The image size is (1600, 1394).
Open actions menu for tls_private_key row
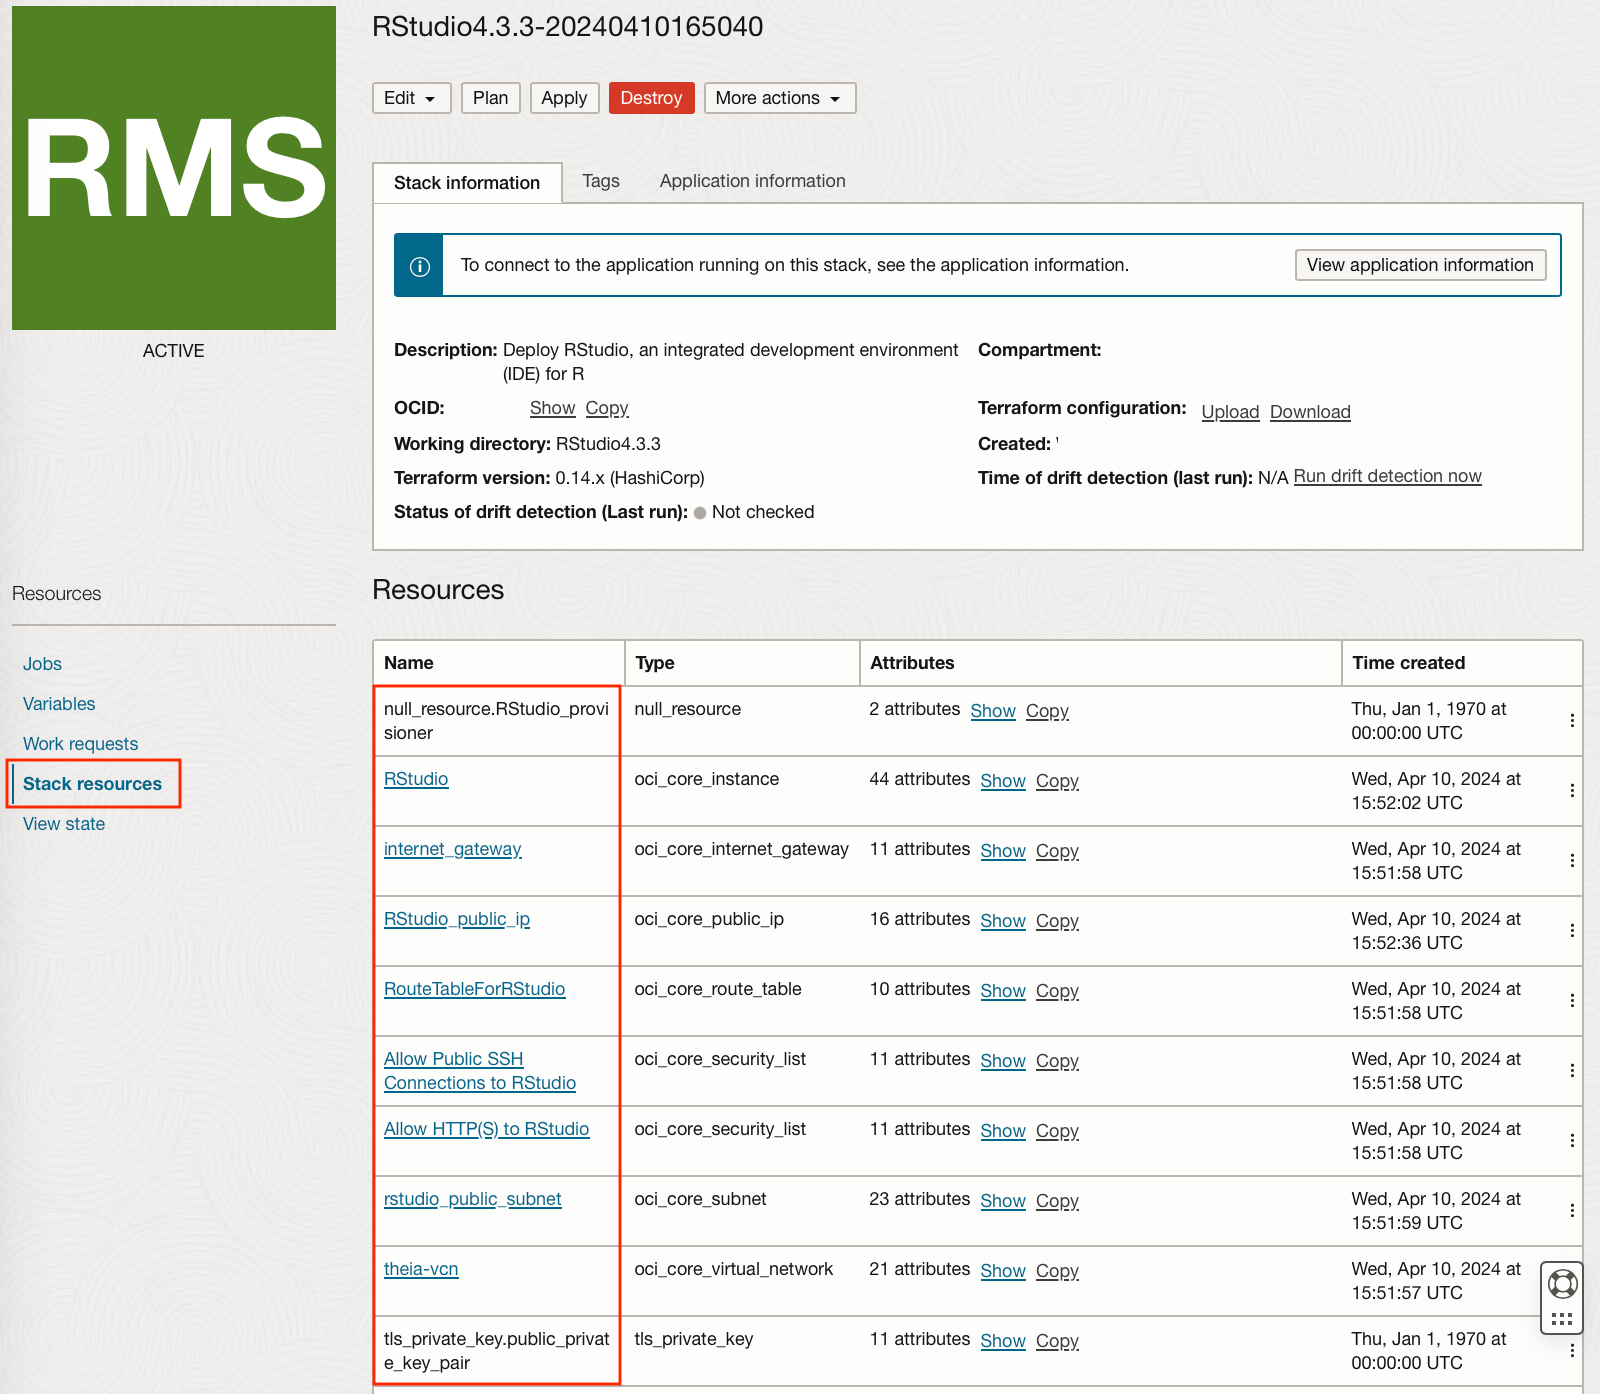point(1572,1351)
